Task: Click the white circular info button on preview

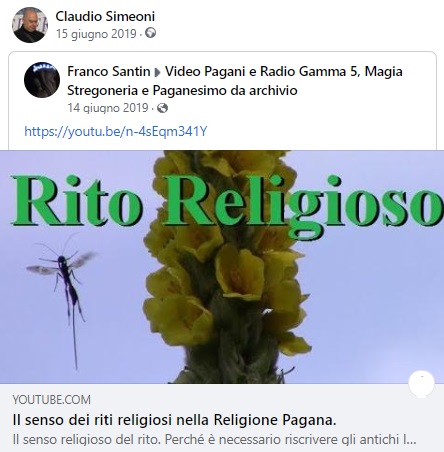Action: pyautogui.click(x=421, y=383)
